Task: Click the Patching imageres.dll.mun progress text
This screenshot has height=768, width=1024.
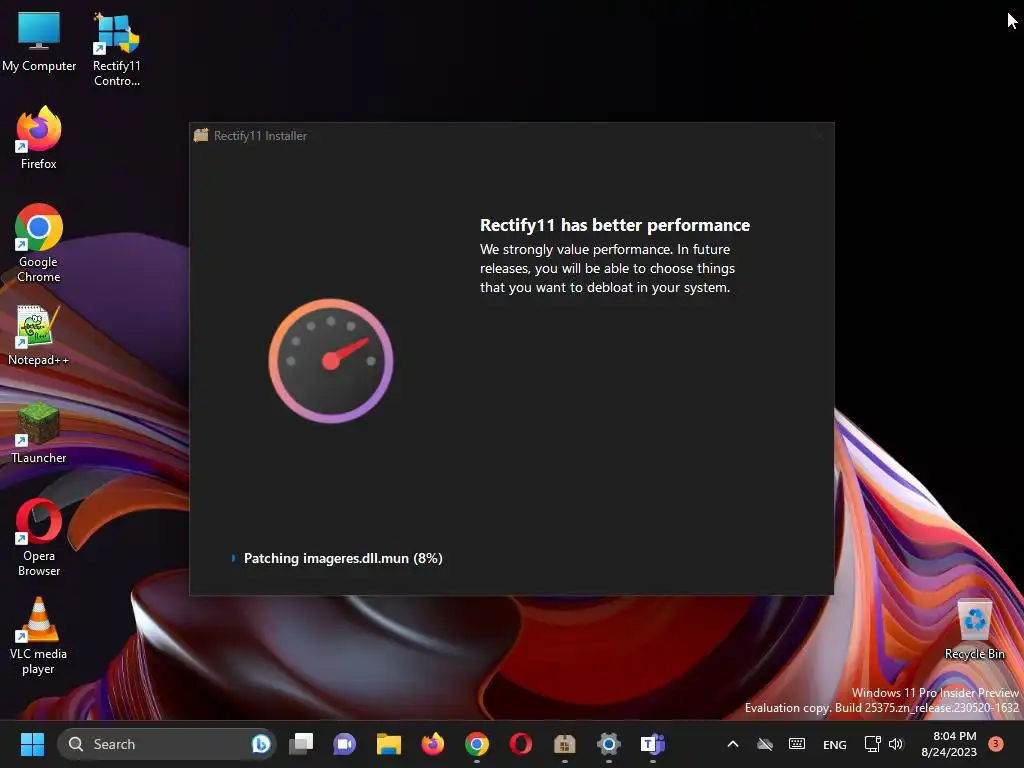Action: [x=343, y=558]
